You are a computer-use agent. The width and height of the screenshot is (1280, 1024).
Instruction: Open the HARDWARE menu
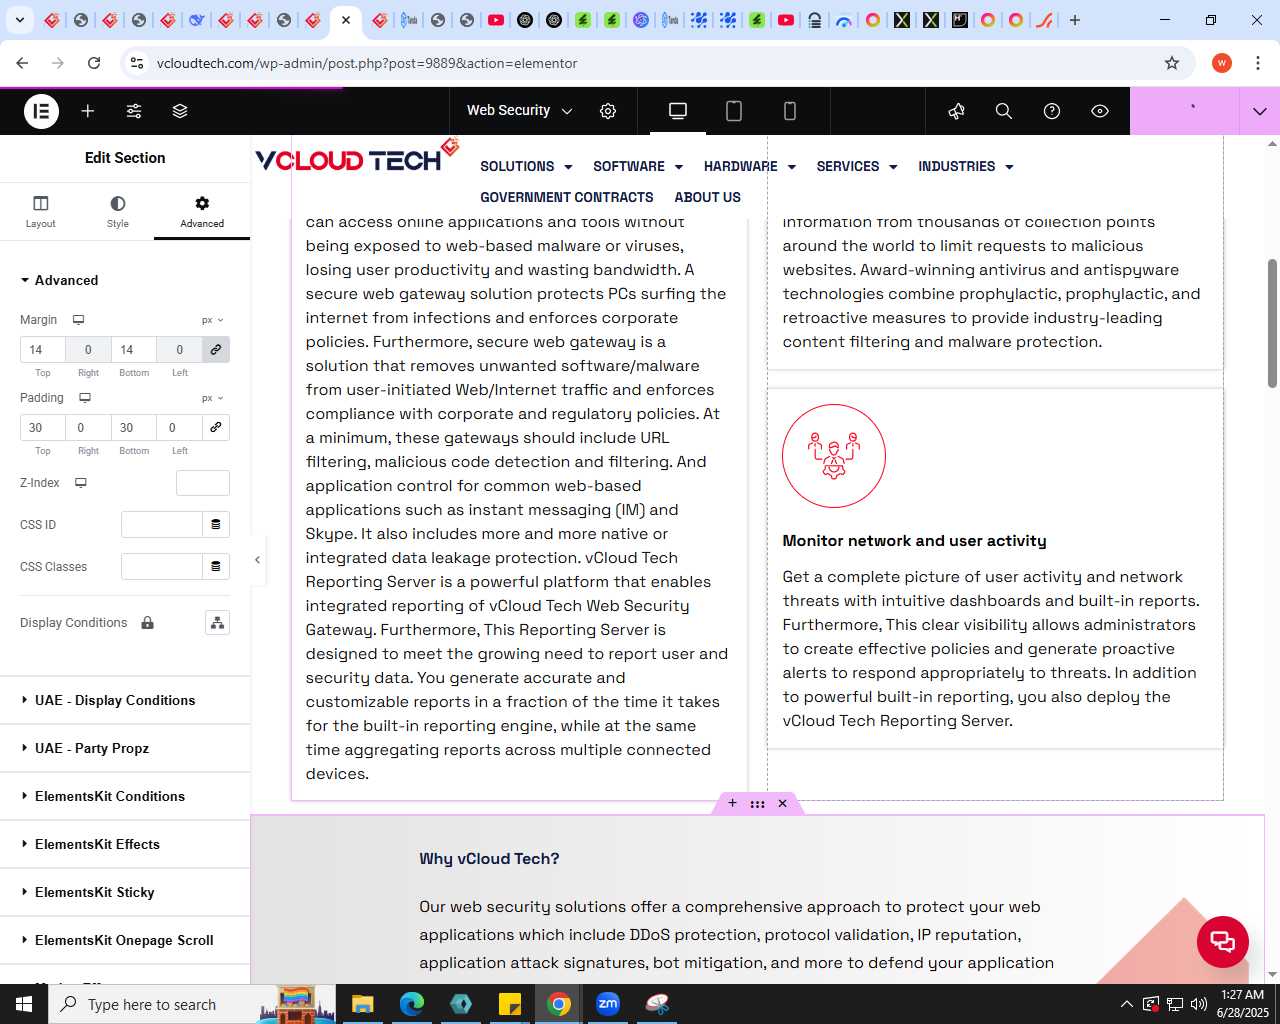pos(750,167)
